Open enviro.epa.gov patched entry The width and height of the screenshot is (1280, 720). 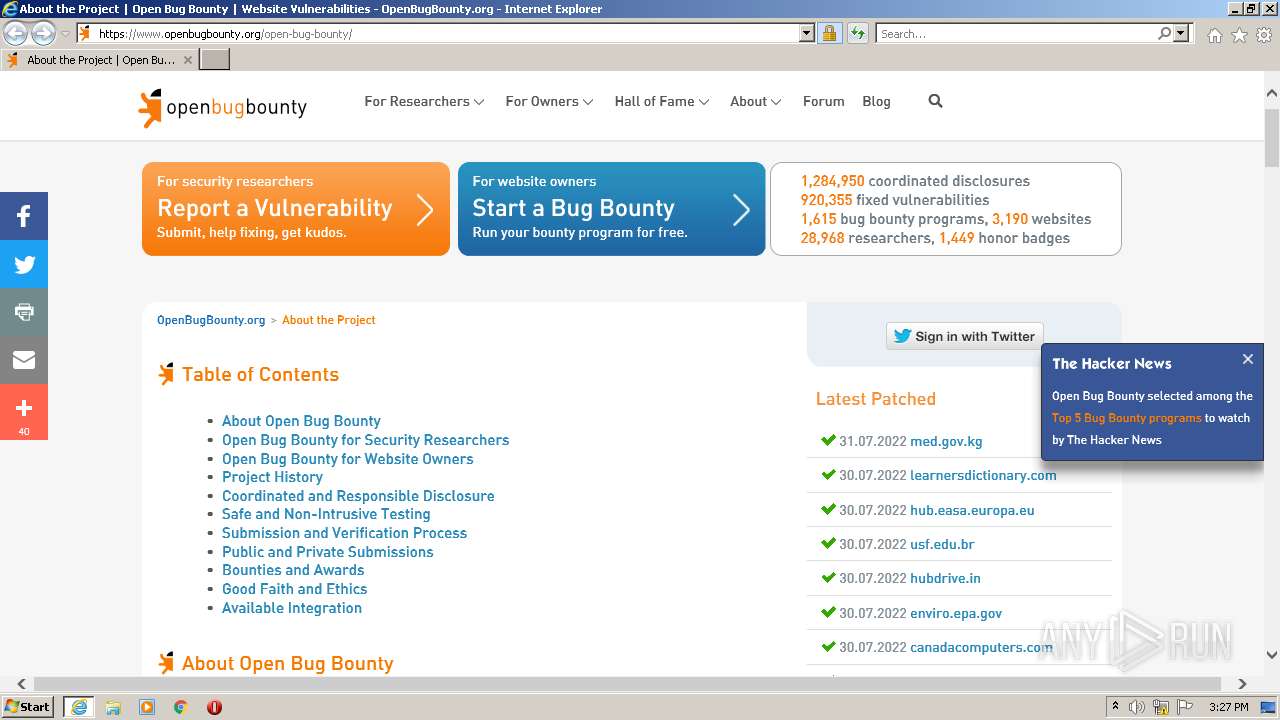pos(956,613)
